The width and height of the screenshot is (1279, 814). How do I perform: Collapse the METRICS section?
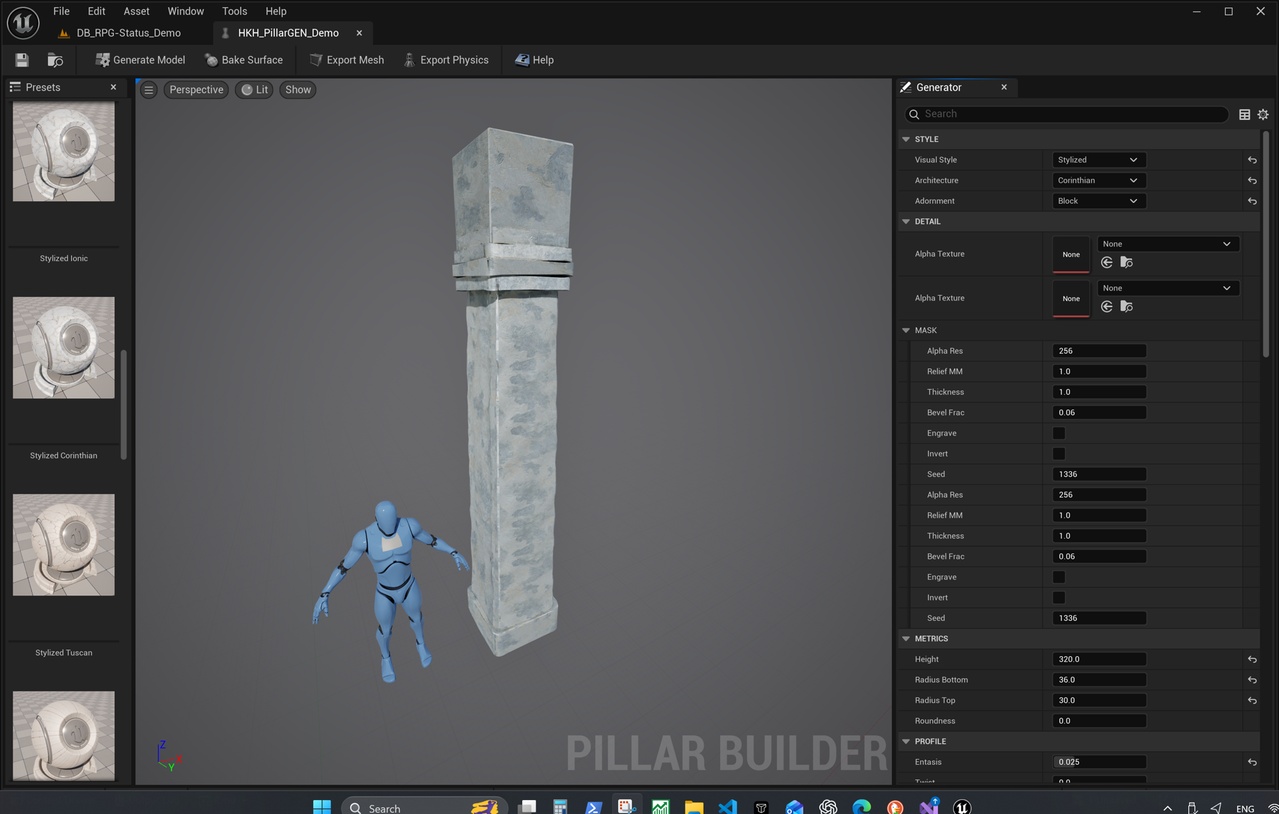click(x=906, y=639)
